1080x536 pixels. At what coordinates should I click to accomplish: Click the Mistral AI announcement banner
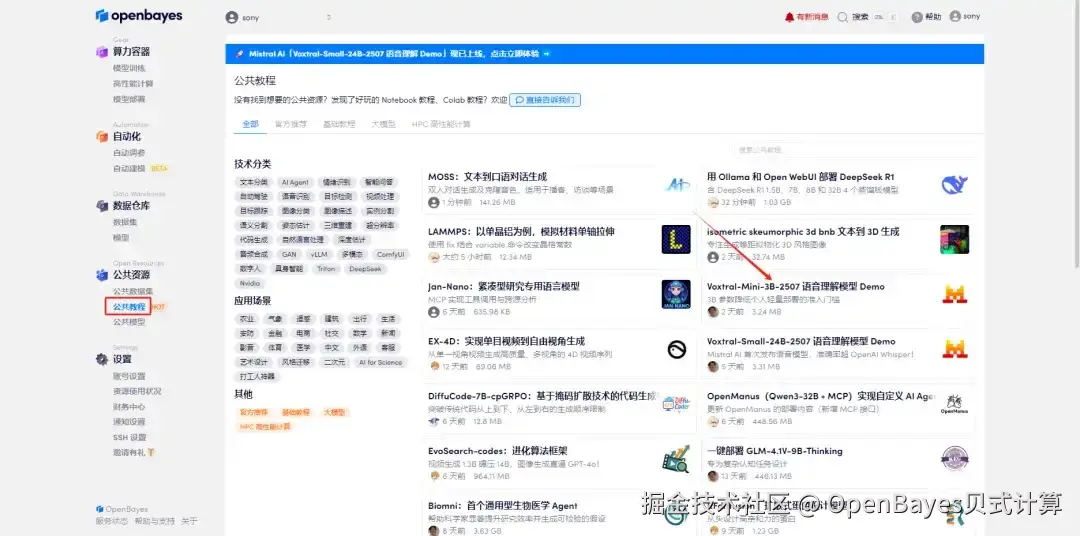click(604, 54)
